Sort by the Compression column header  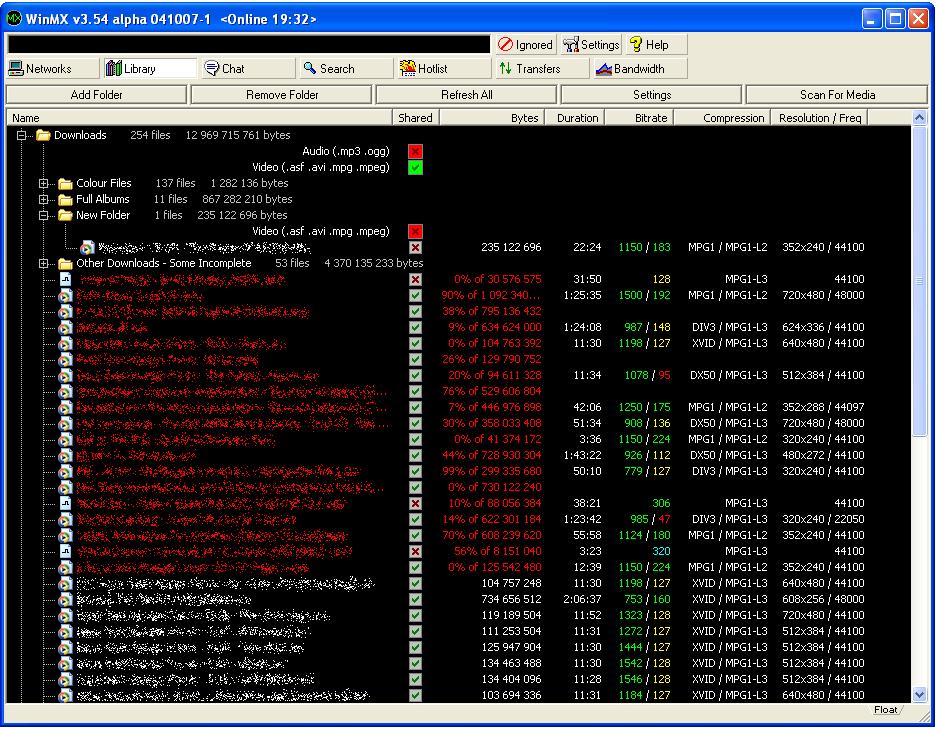(x=722, y=118)
